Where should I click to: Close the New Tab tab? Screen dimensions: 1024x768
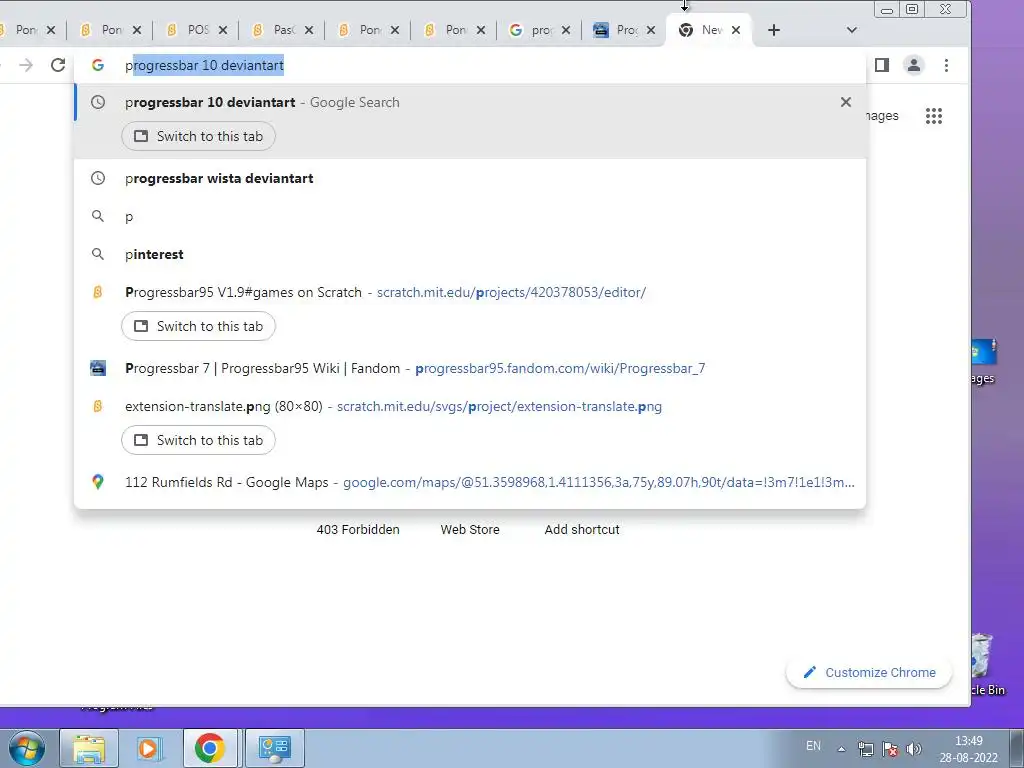tap(736, 30)
